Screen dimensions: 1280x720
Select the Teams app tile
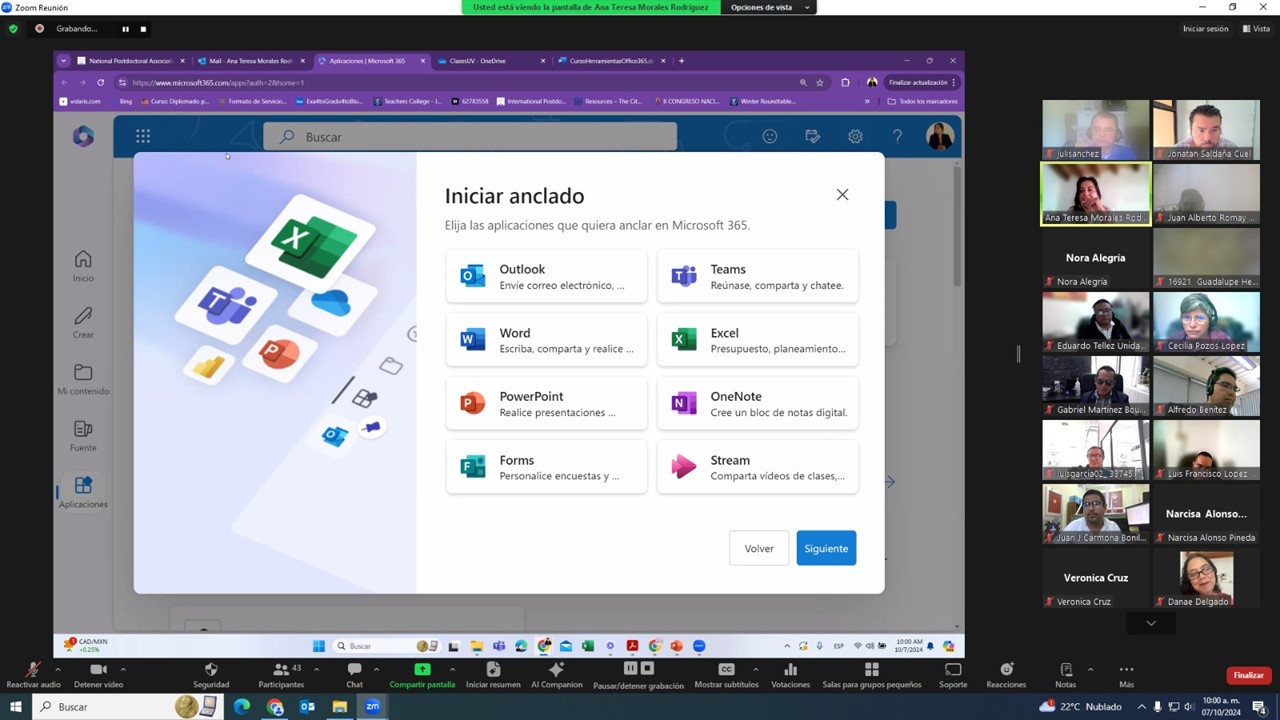pos(757,276)
